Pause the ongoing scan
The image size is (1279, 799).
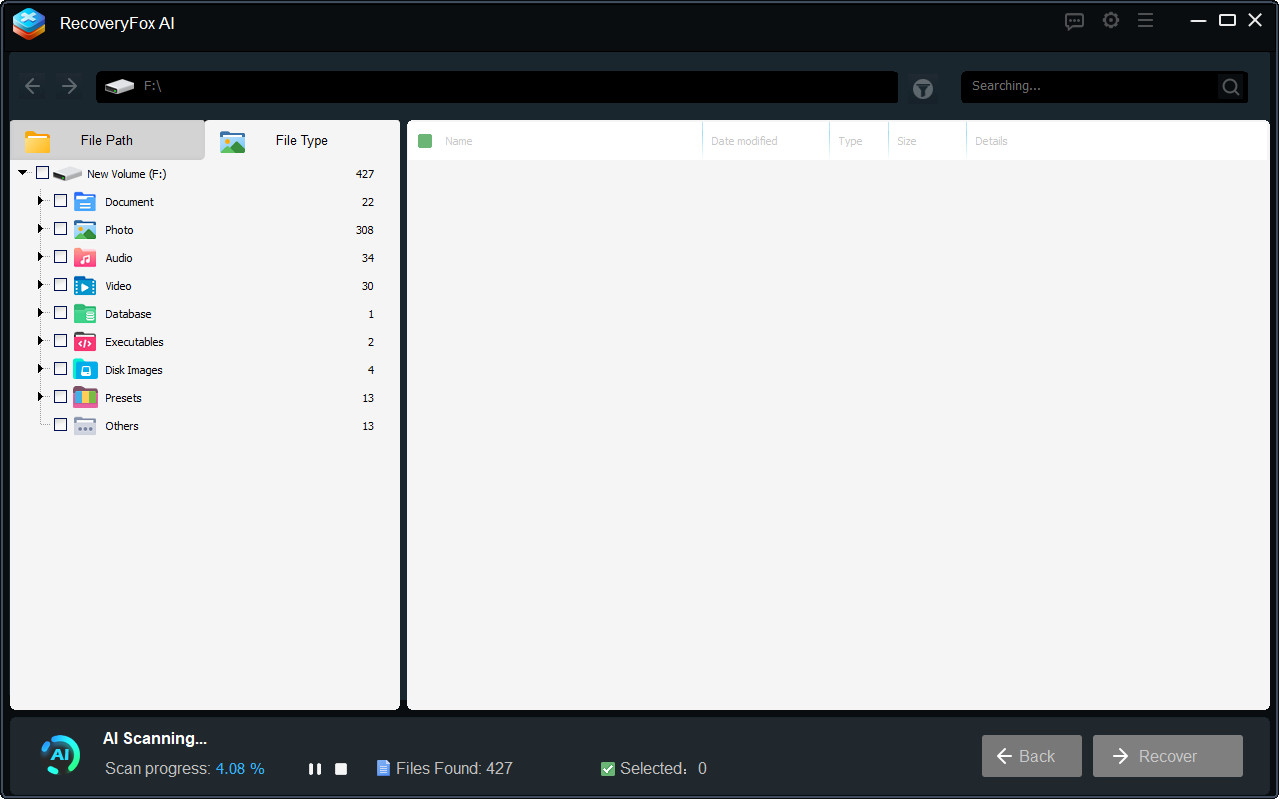tap(314, 768)
